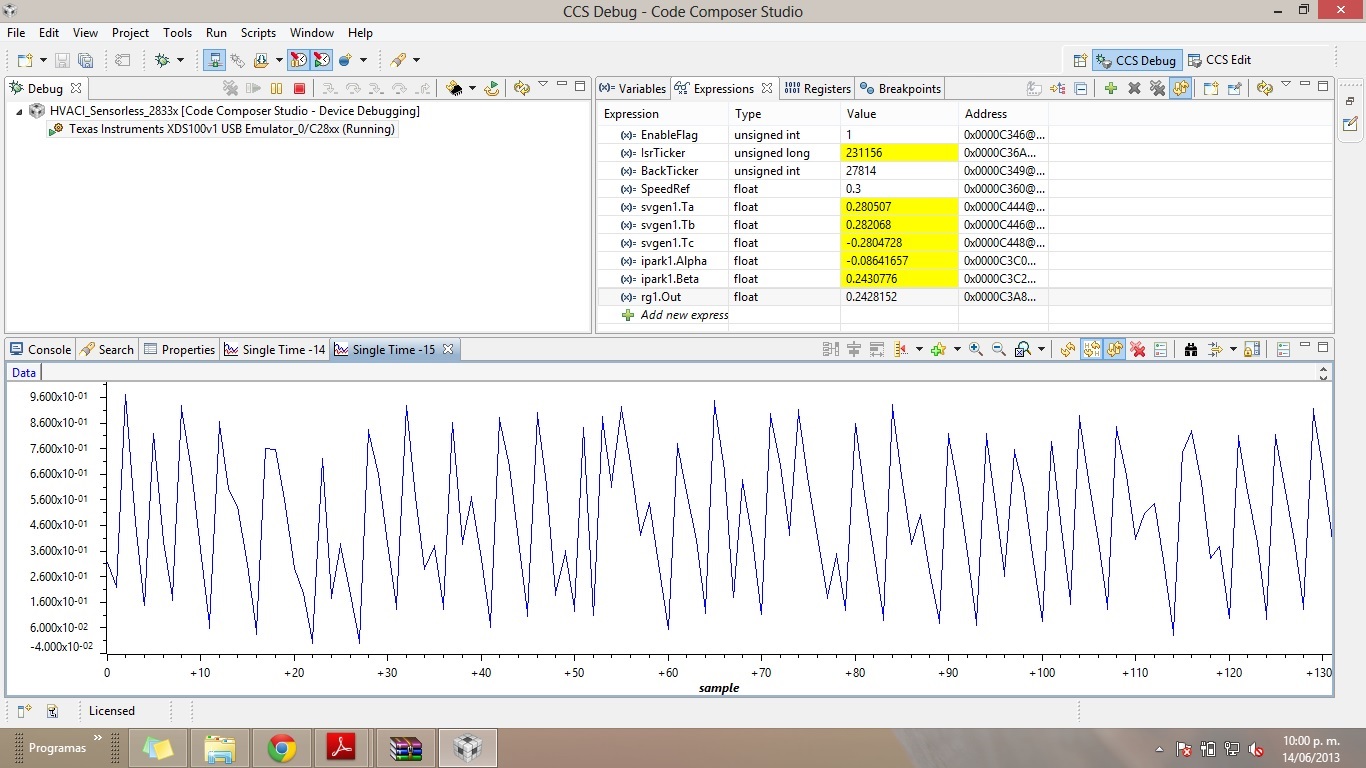This screenshot has height=768, width=1366.
Task: Open Google Chrome from the taskbar
Action: [282, 748]
